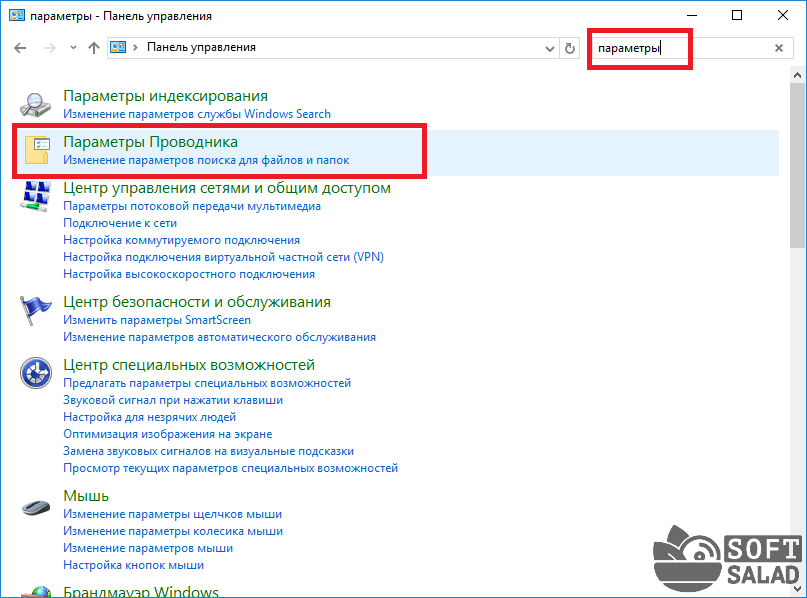Click the scrollbar up arrow
The height and width of the screenshot is (598, 807).
798,75
